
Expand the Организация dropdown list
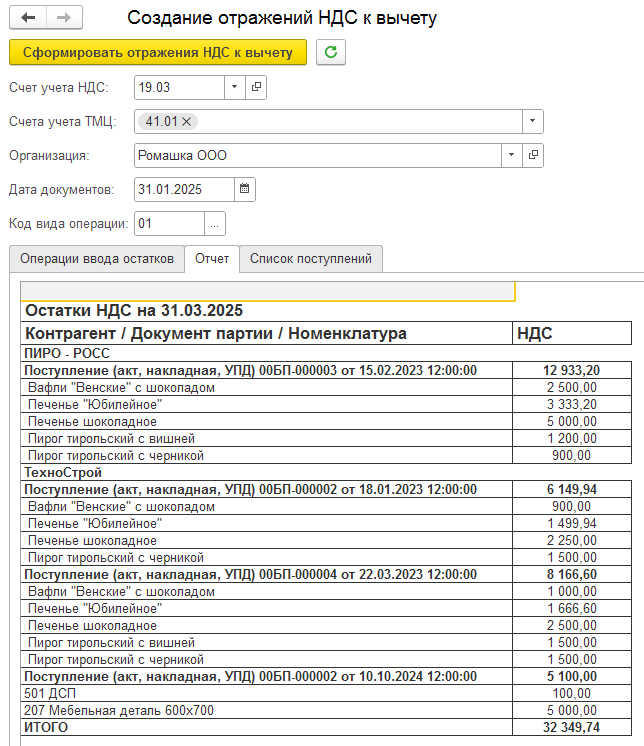[x=512, y=155]
